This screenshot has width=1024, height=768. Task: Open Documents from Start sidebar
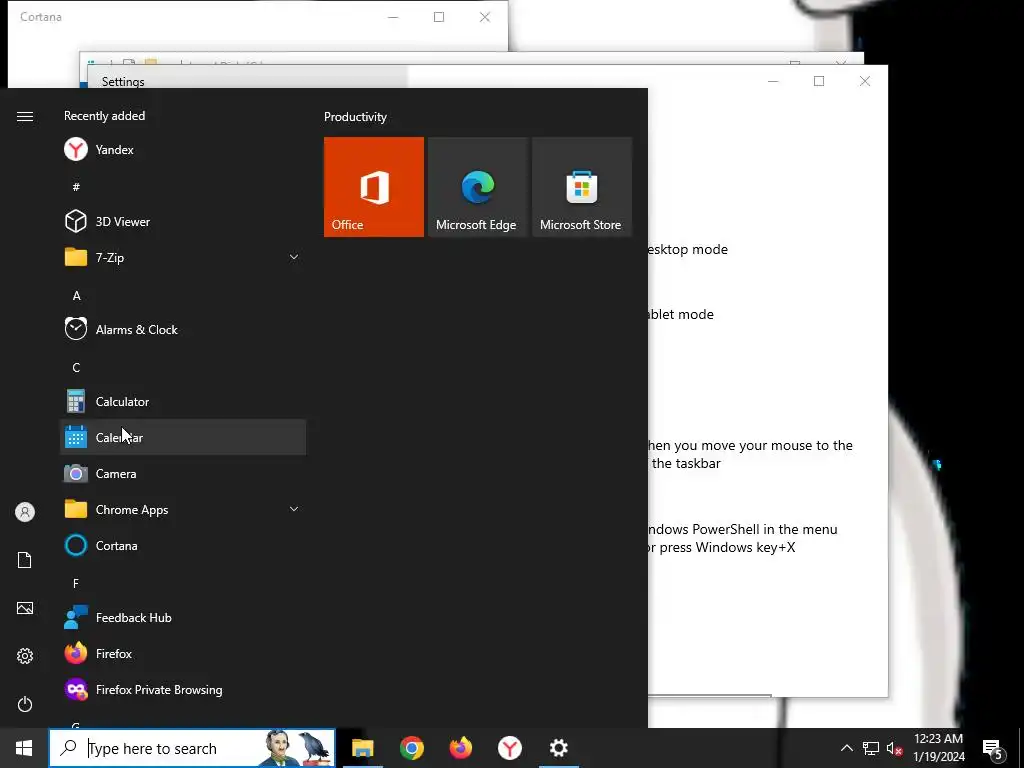pos(25,560)
